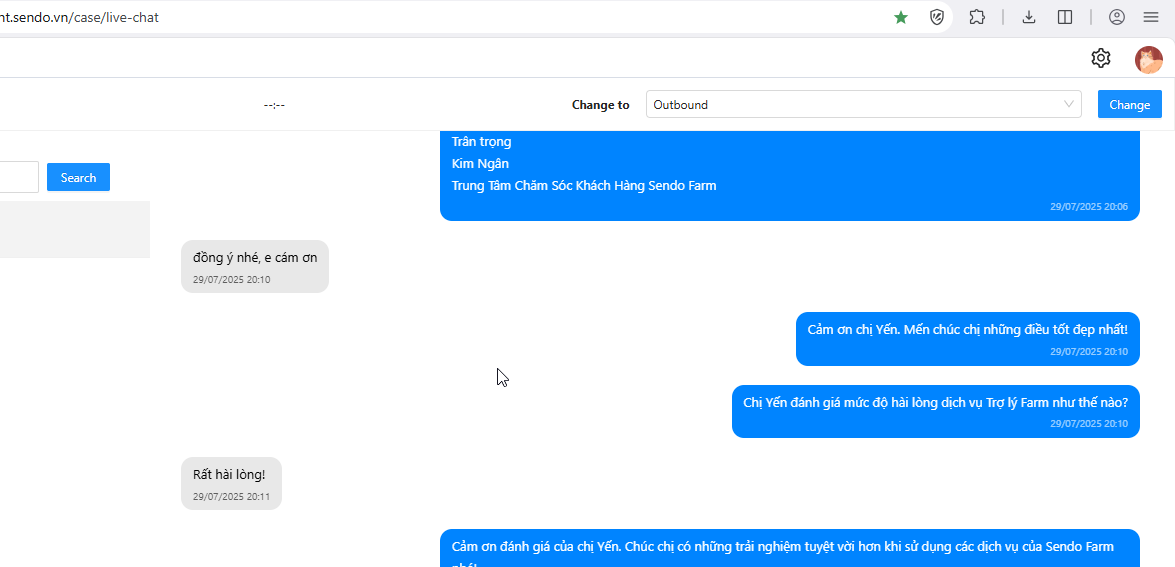Click the gray highlighted panel under Search
This screenshot has height=567, width=1175.
click(x=75, y=229)
